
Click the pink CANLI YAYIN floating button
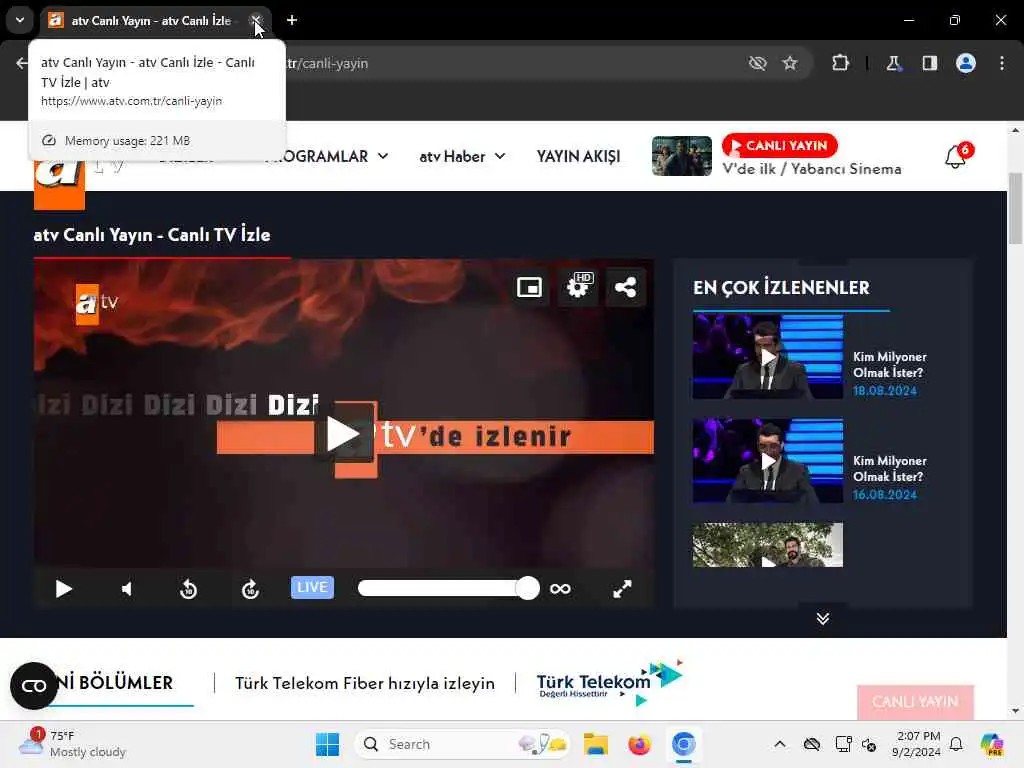915,701
